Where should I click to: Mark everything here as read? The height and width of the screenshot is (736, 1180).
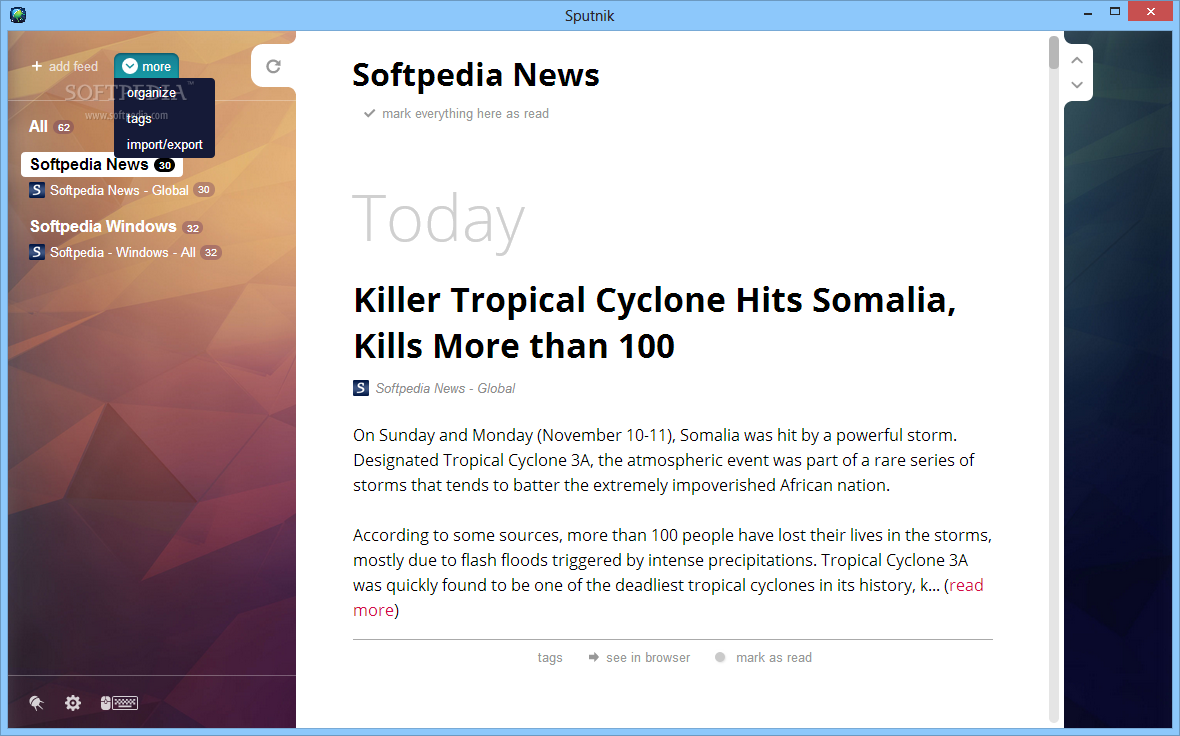[457, 114]
